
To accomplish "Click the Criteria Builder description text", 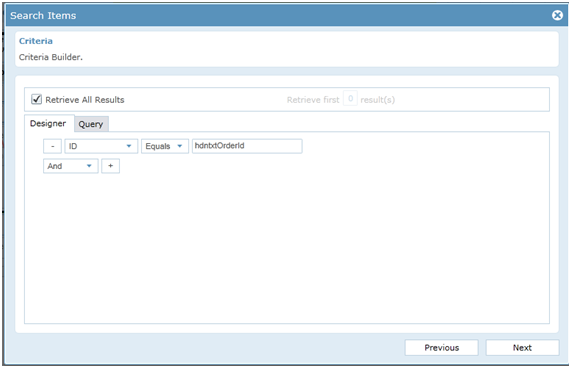I will pyautogui.click(x=51, y=57).
